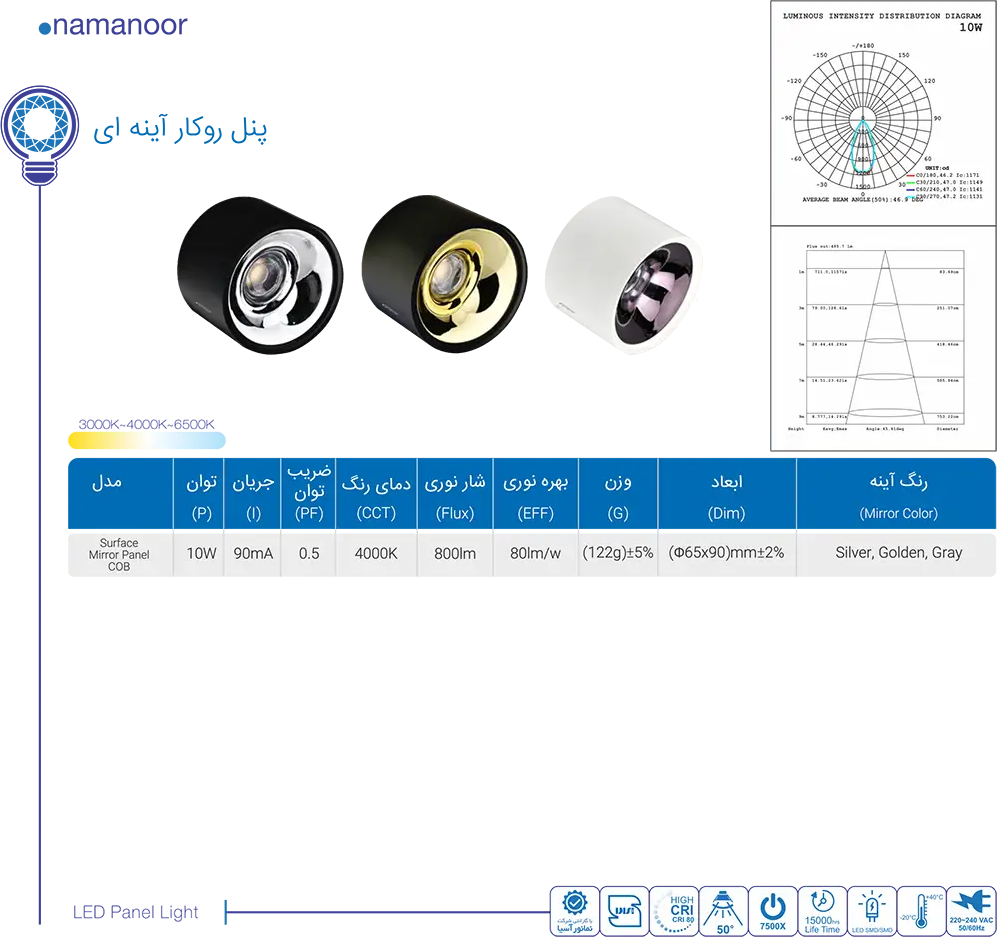Click the warranty checkmark badge icon
This screenshot has width=997, height=937.
pyautogui.click(x=575, y=910)
